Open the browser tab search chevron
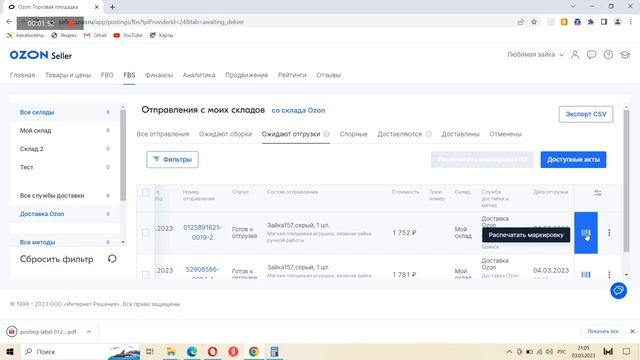 click(x=573, y=7)
